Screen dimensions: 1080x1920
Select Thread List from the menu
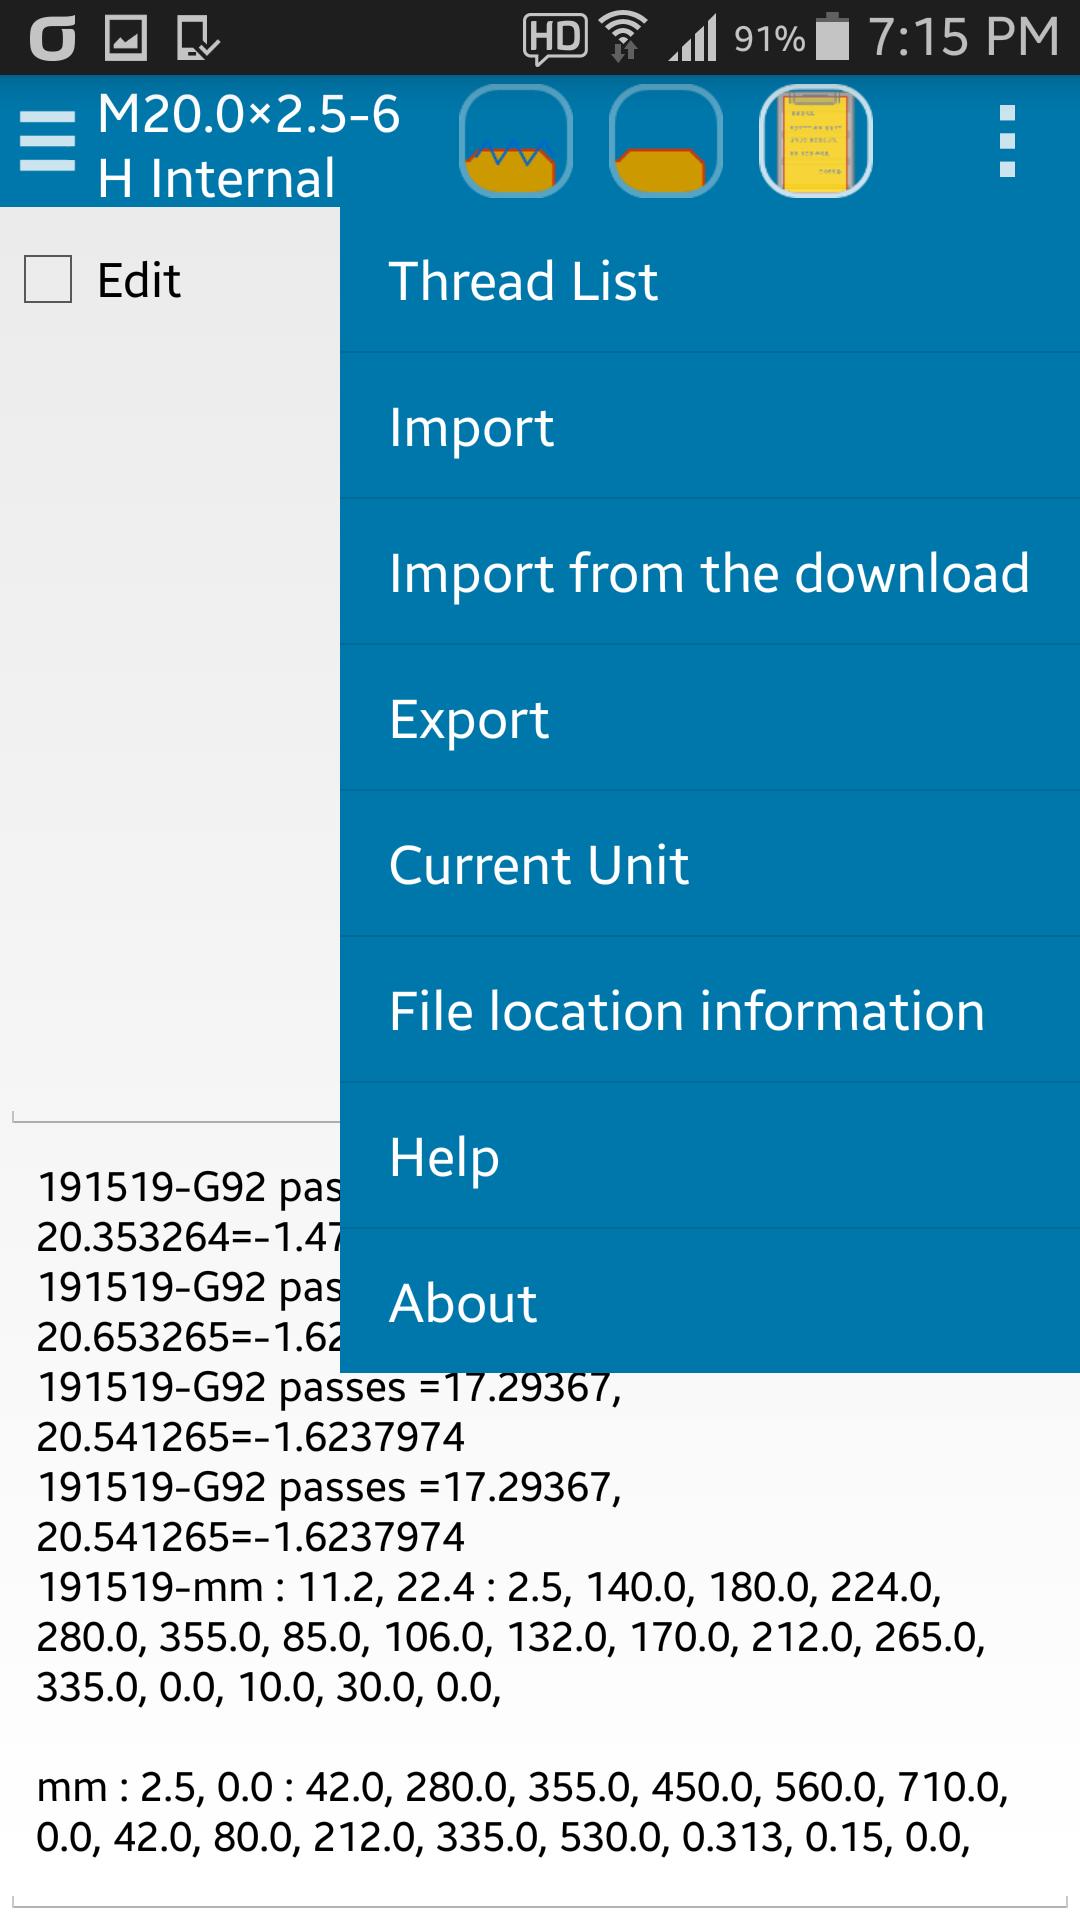coord(710,280)
